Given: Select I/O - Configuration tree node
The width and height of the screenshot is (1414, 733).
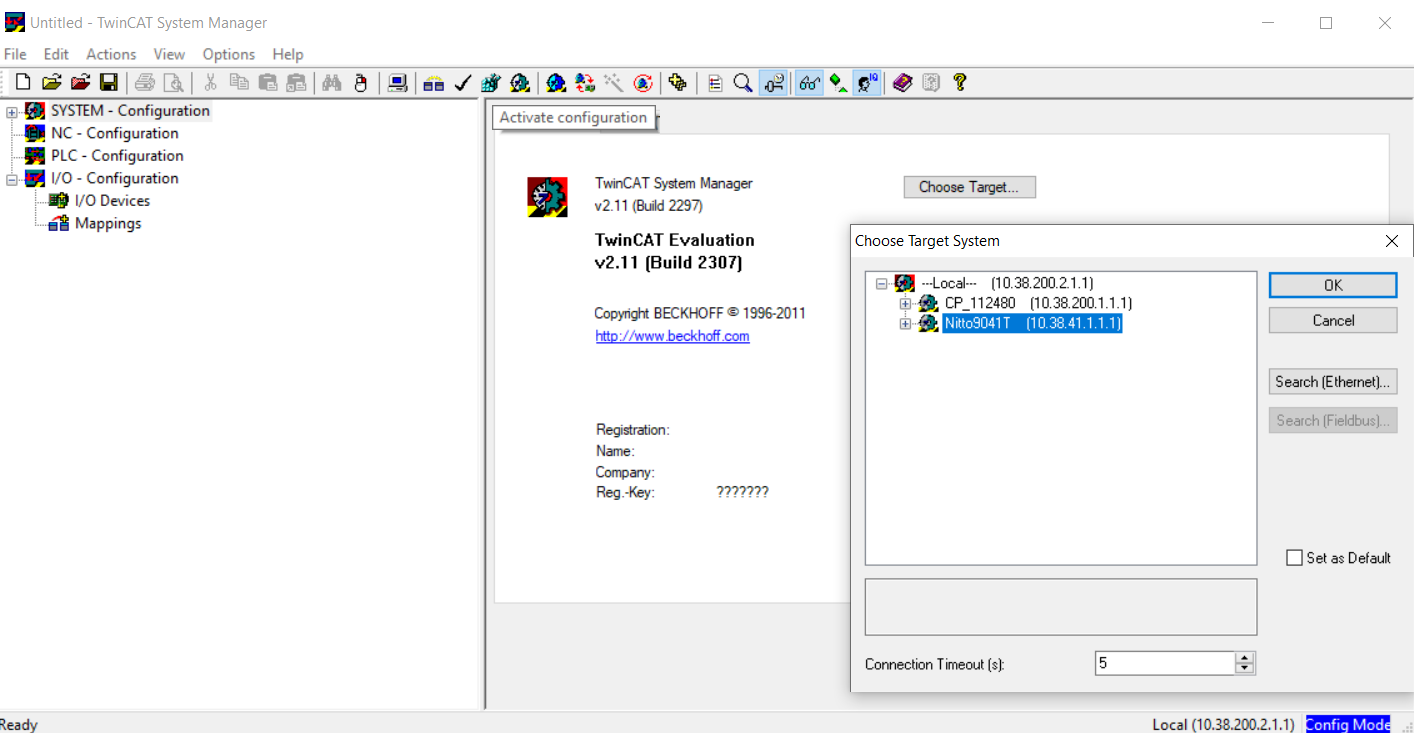Looking at the screenshot, I should pyautogui.click(x=115, y=178).
